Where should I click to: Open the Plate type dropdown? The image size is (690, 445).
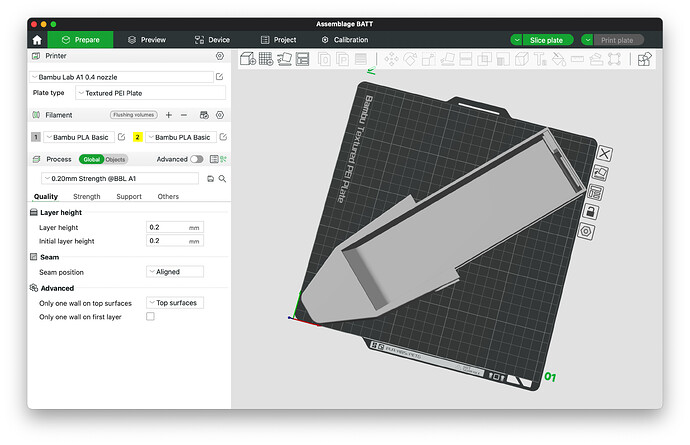[x=150, y=93]
